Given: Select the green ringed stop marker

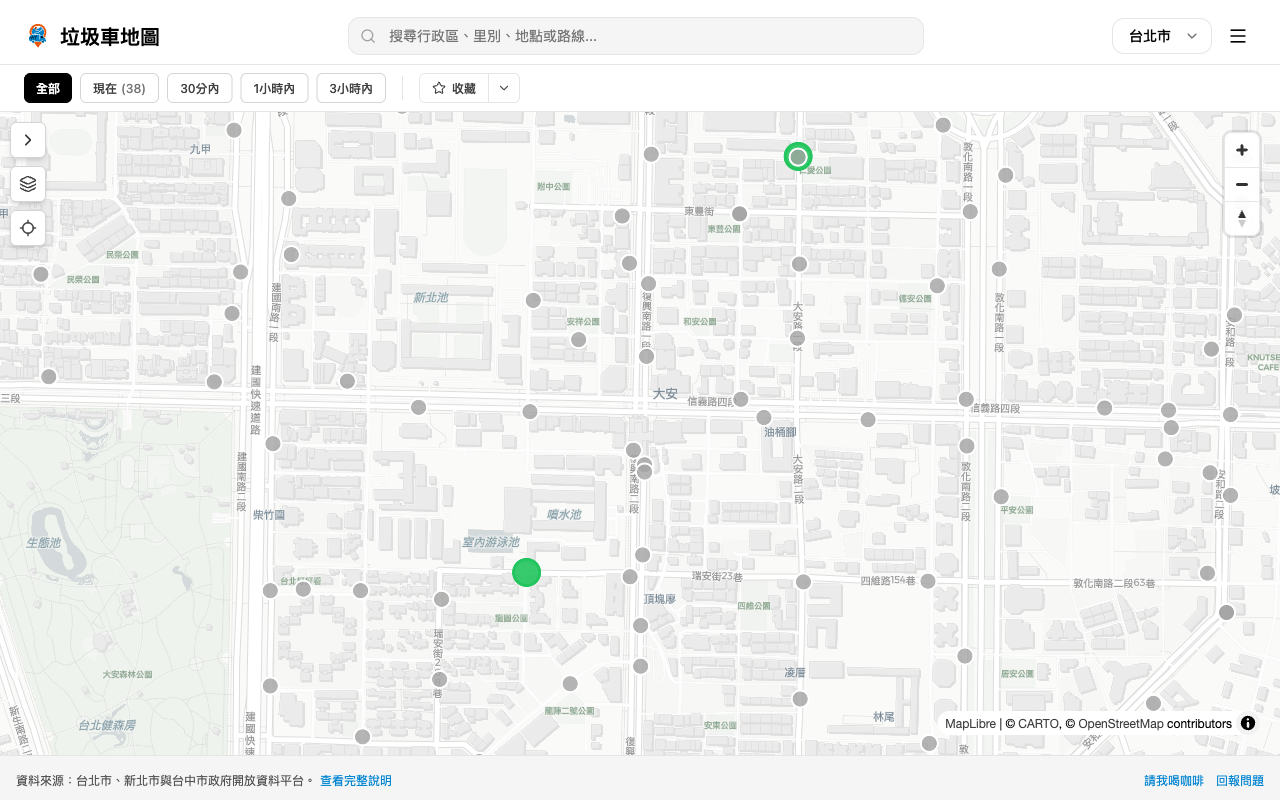Looking at the screenshot, I should click(x=798, y=157).
